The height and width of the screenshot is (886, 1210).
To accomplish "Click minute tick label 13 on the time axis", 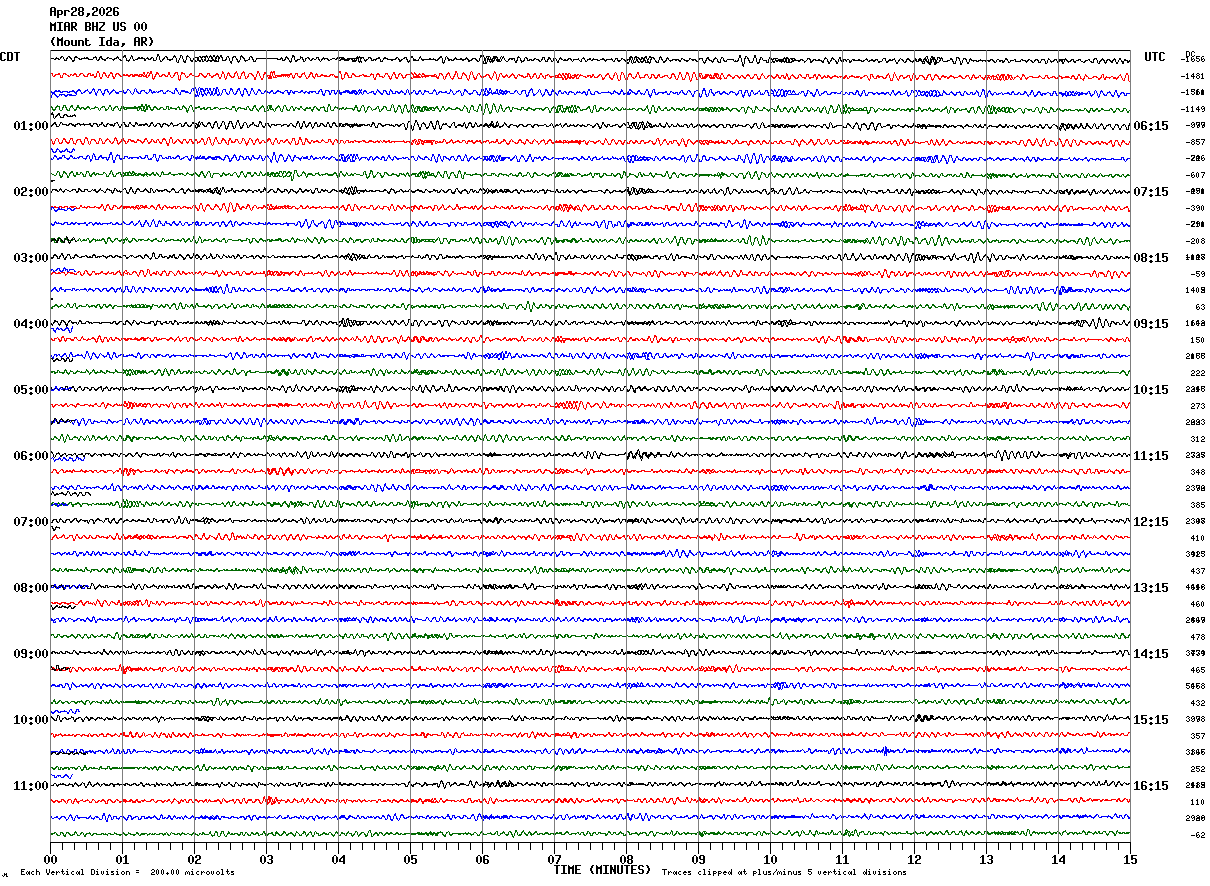I will [x=986, y=859].
